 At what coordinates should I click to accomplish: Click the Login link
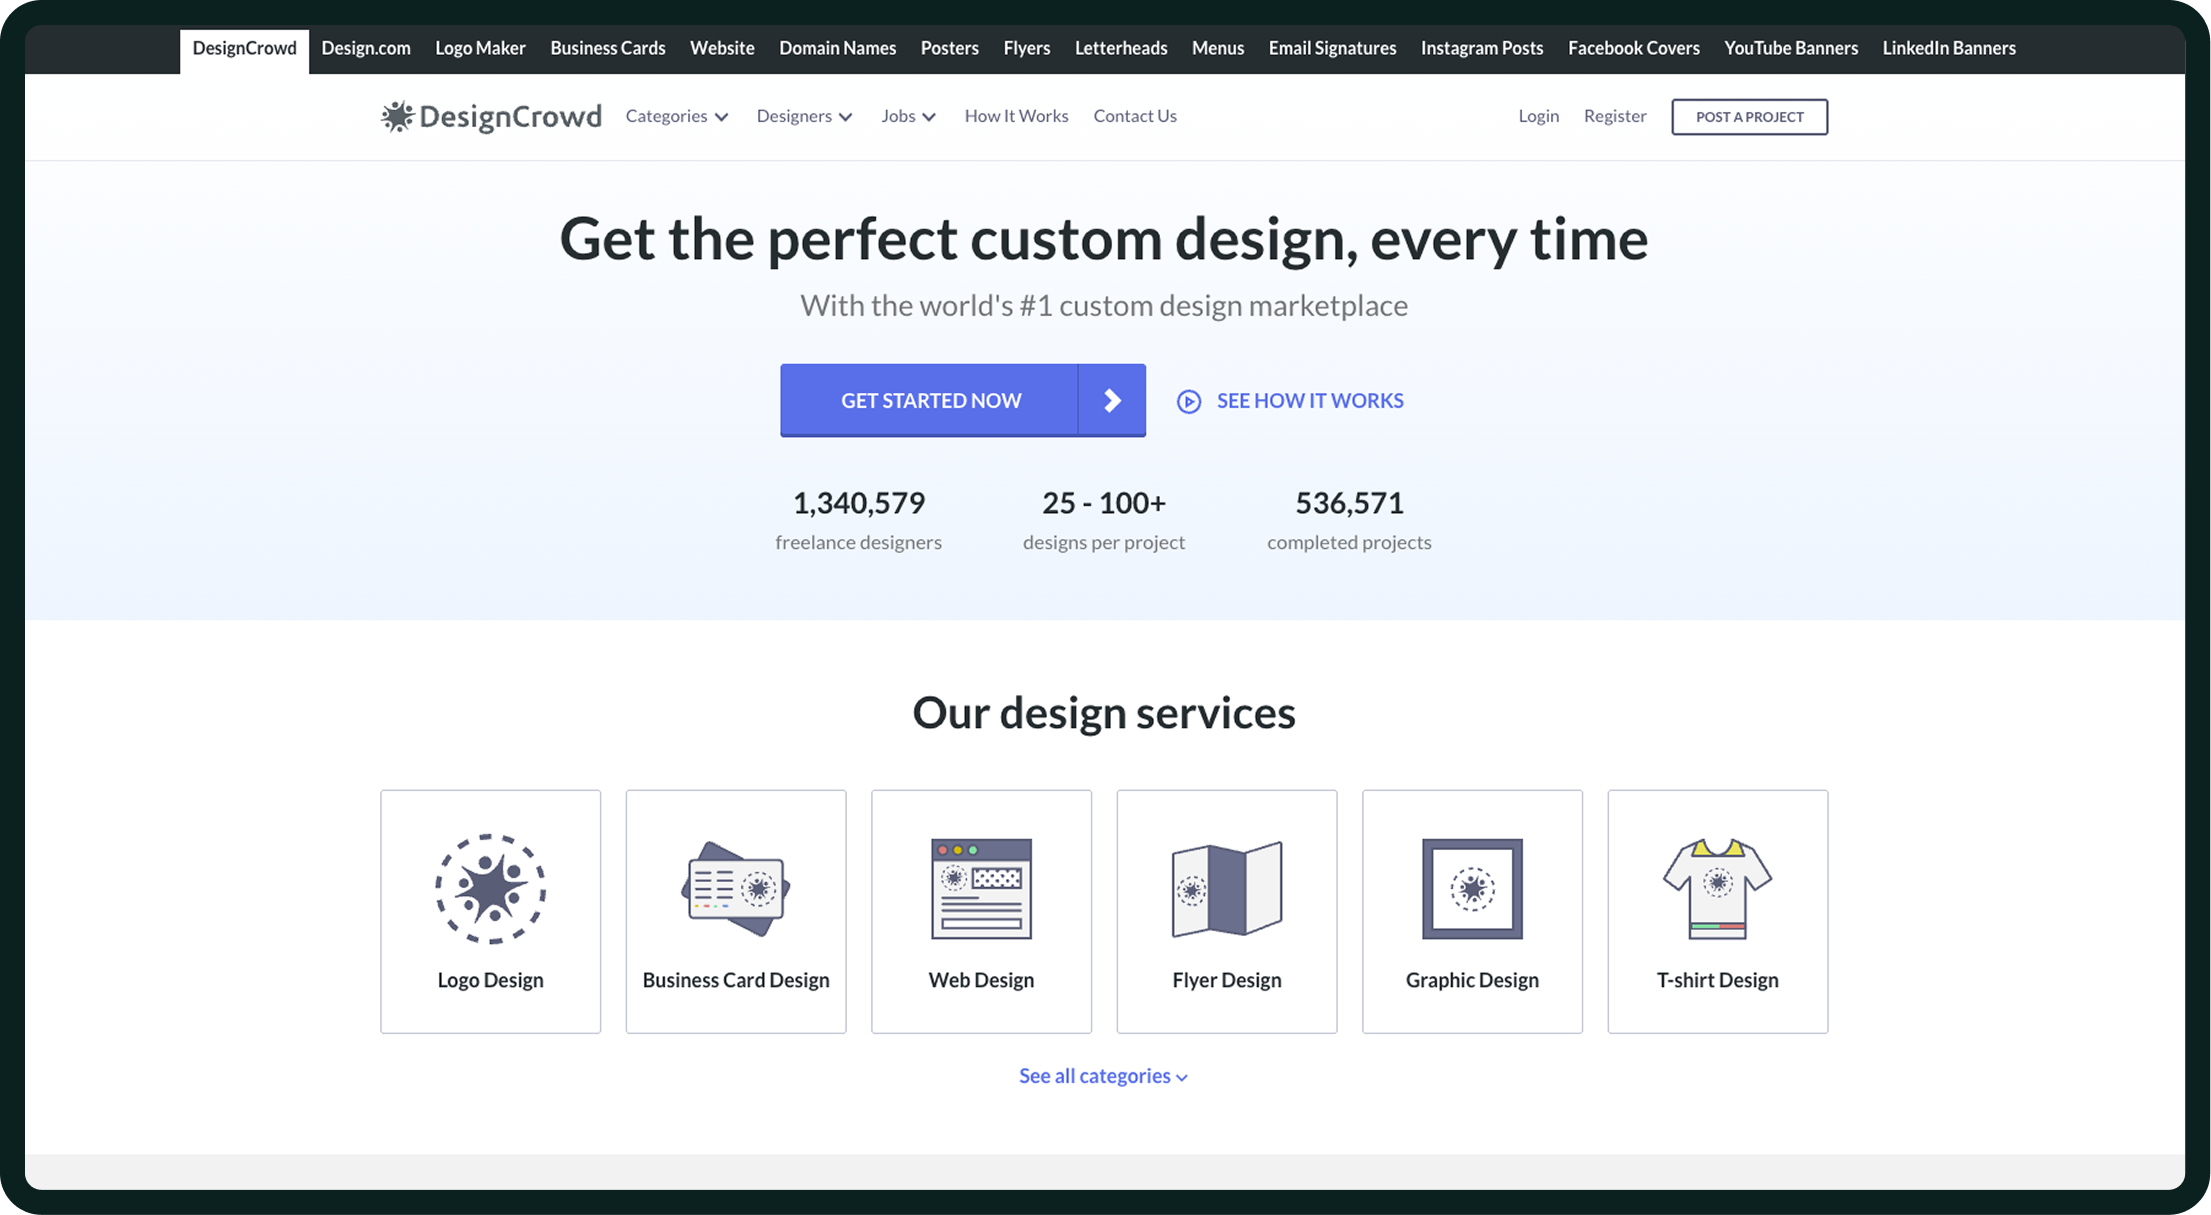tap(1538, 116)
